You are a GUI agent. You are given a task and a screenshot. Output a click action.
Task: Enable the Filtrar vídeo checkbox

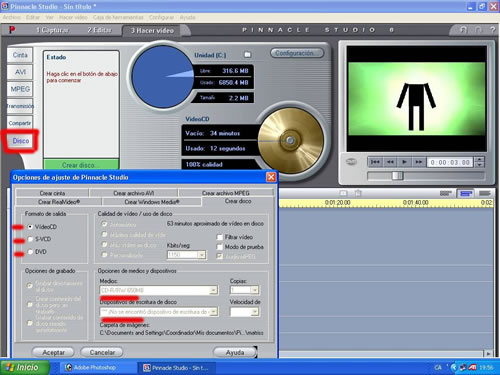[x=219, y=237]
